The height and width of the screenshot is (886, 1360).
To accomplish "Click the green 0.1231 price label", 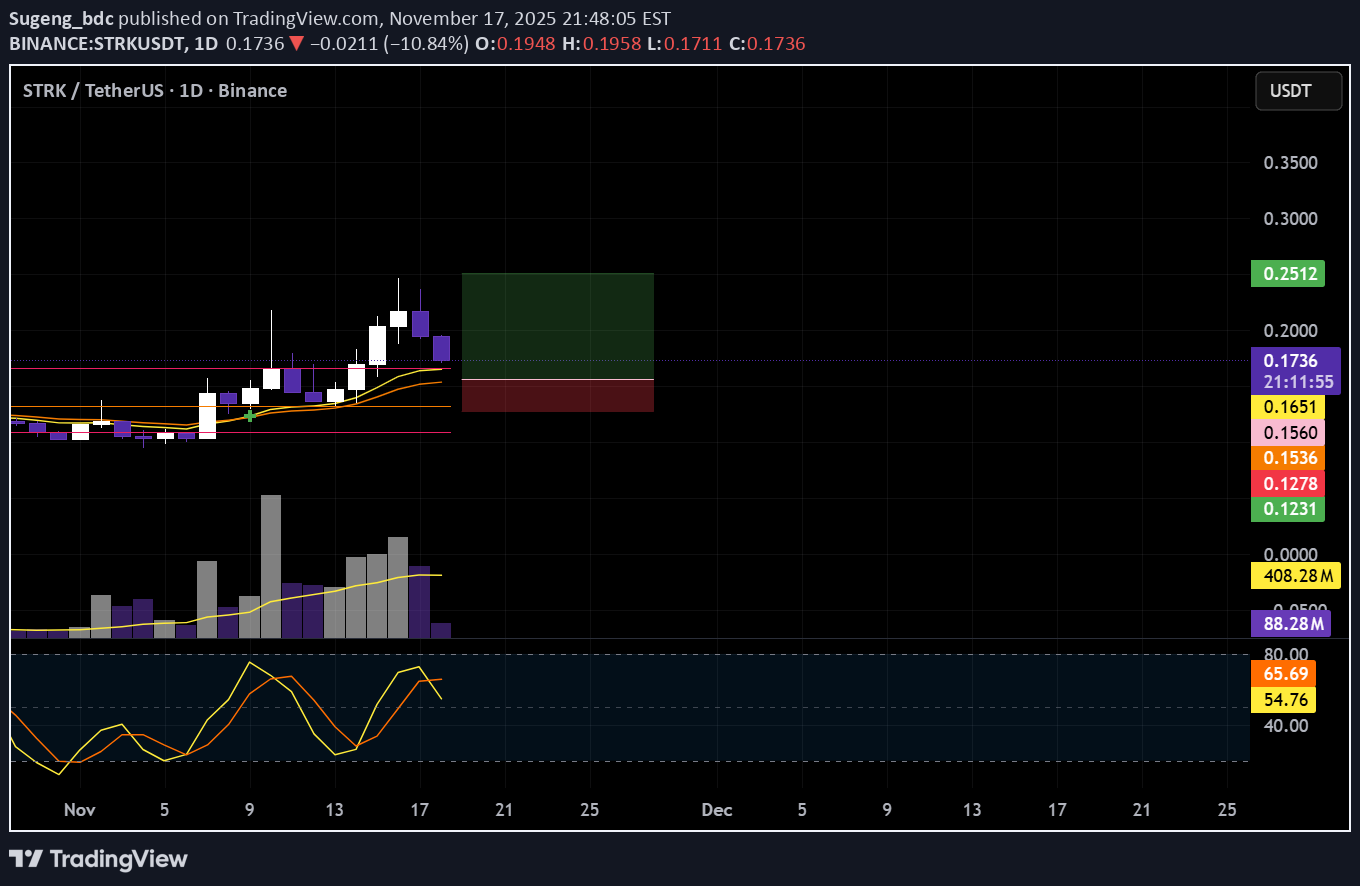I will [x=1287, y=509].
